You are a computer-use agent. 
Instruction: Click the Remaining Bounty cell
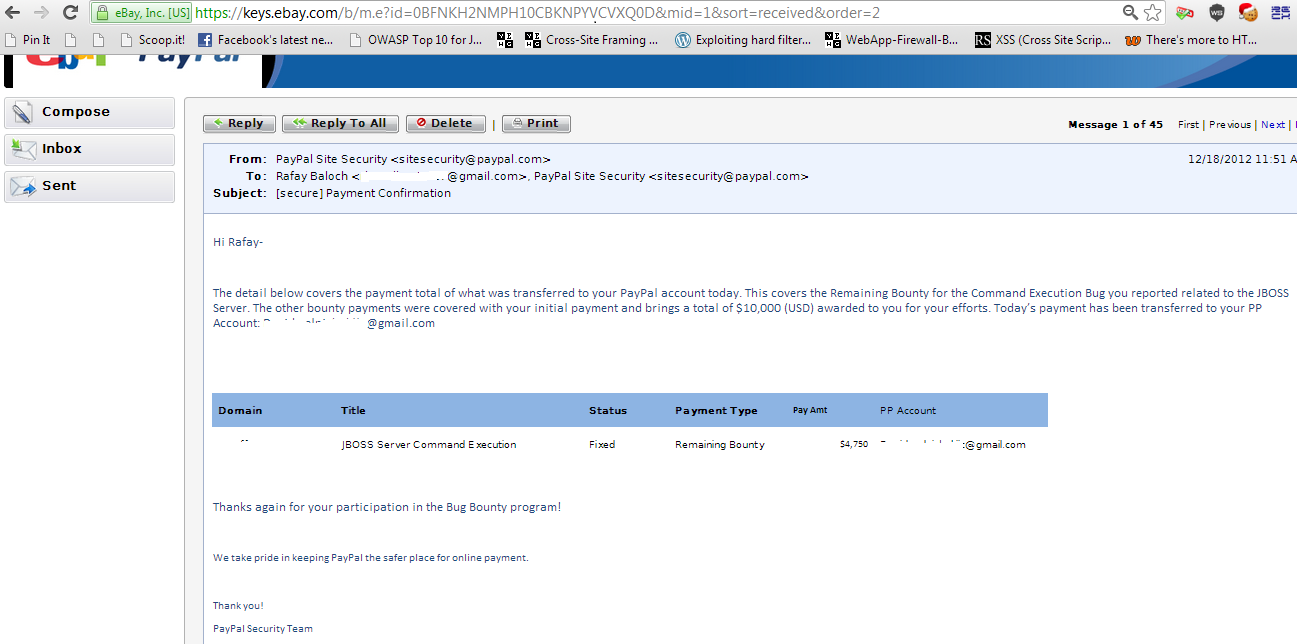coord(720,445)
